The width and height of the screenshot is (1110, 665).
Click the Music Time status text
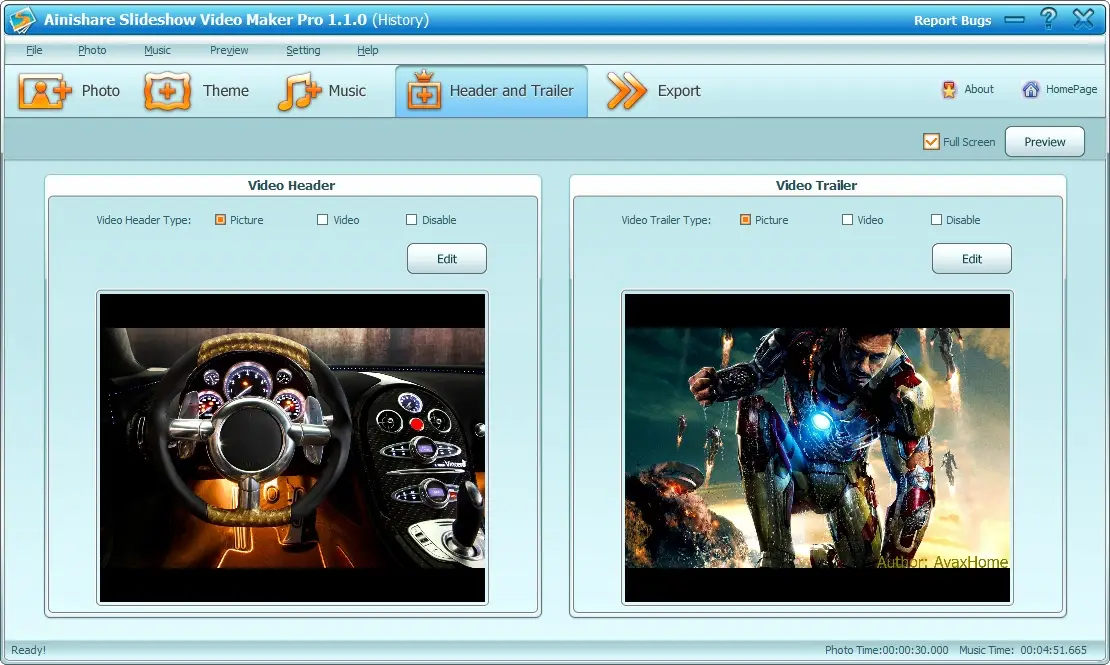point(1022,649)
